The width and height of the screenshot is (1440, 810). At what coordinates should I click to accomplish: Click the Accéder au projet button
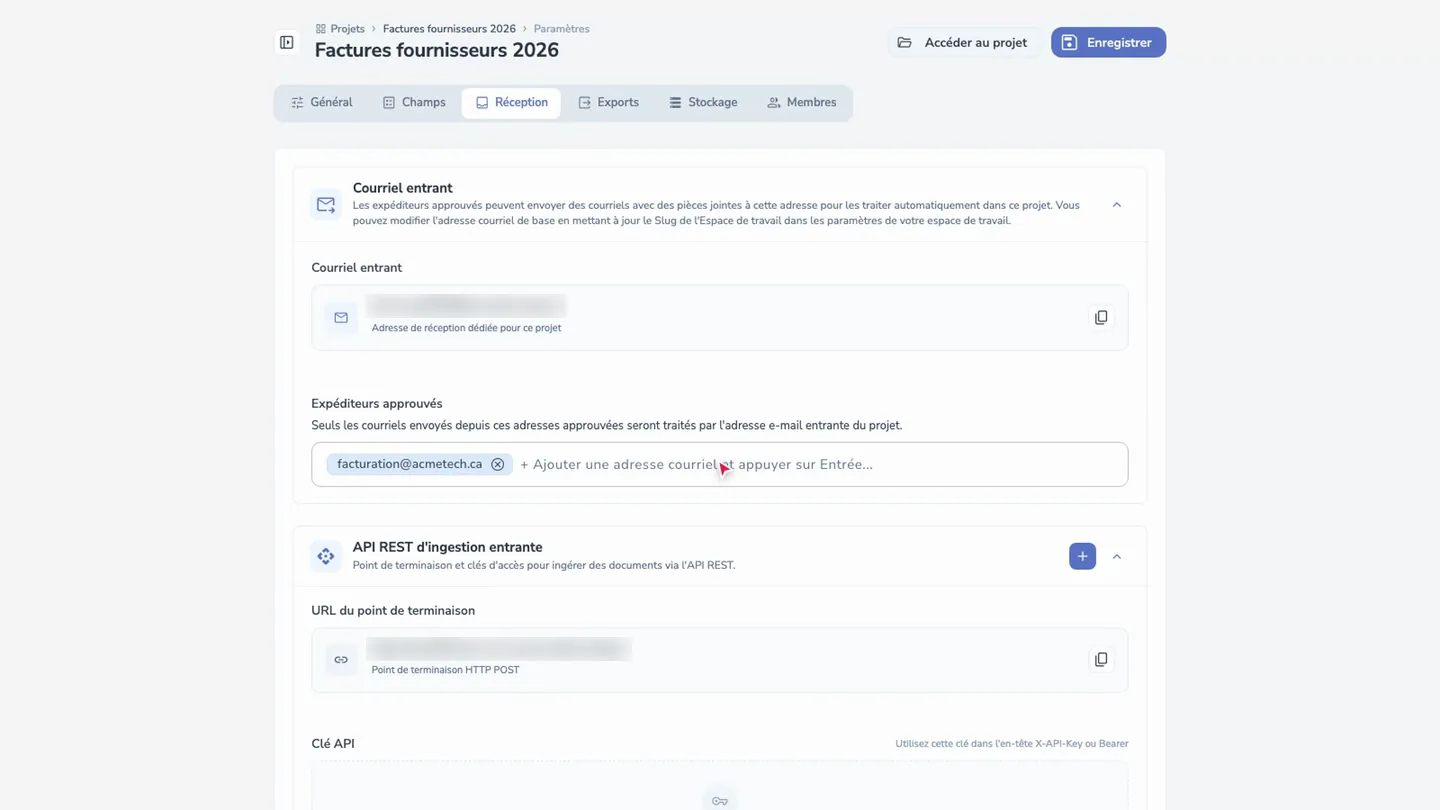pos(964,43)
